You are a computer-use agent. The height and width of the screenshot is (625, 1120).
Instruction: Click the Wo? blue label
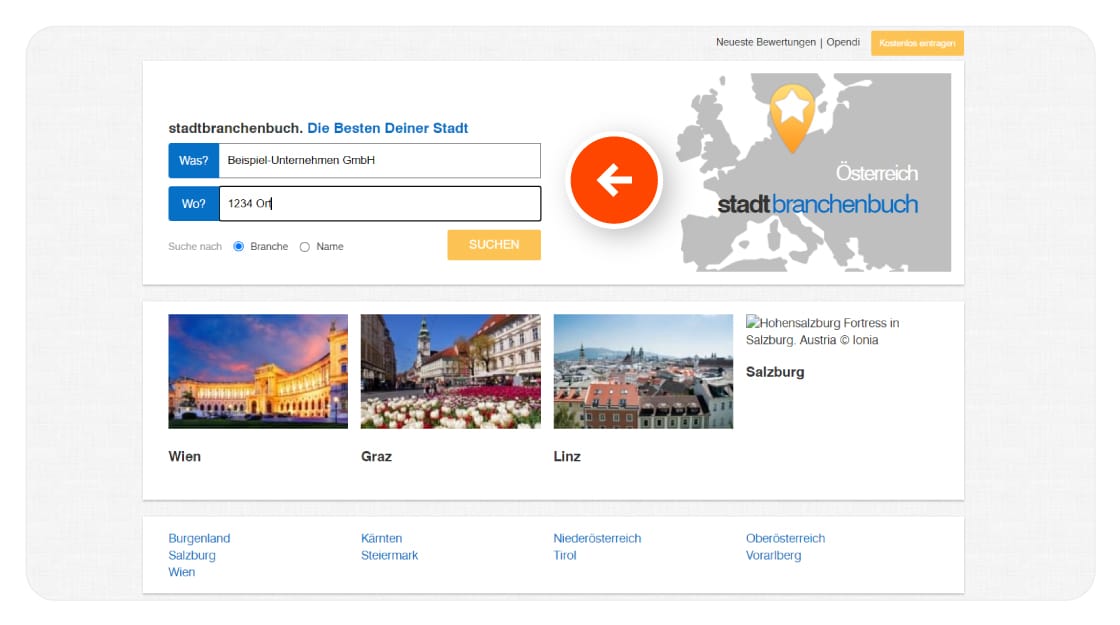(194, 204)
